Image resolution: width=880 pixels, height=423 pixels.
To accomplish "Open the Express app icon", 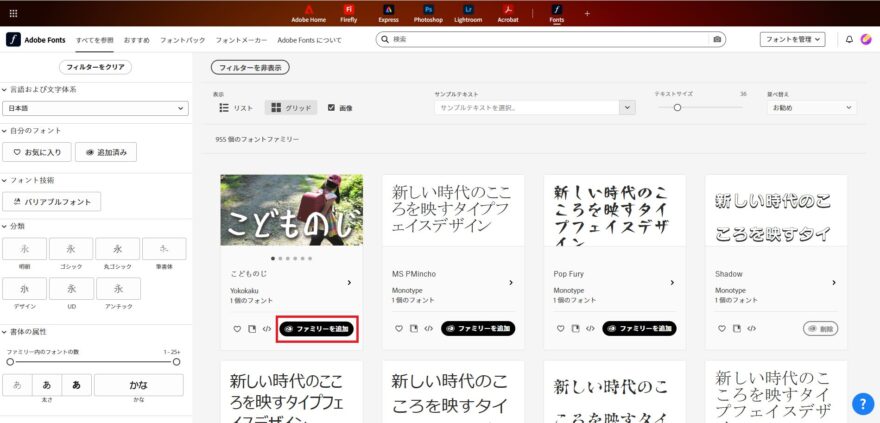I will pyautogui.click(x=388, y=13).
